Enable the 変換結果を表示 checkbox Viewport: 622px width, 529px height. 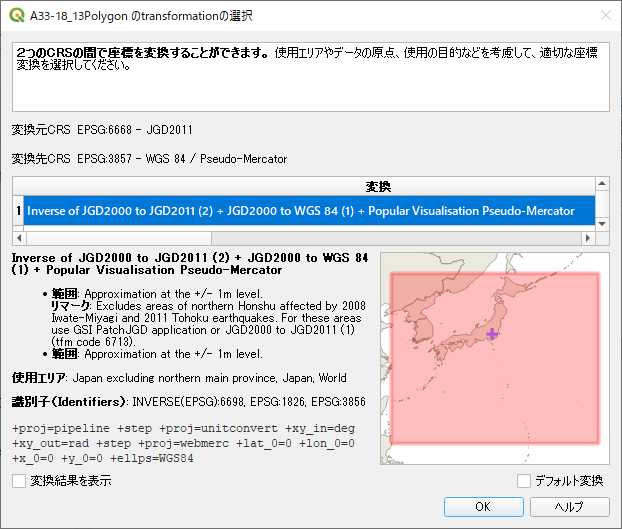click(x=19, y=481)
